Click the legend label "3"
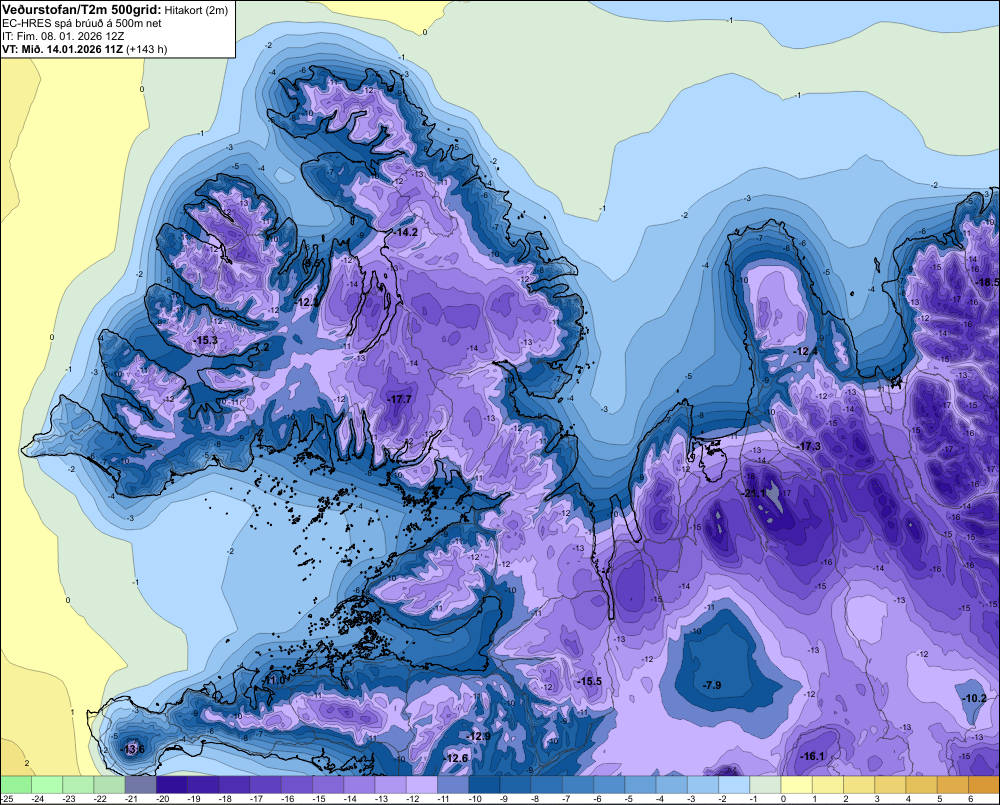This screenshot has height=805, width=1000. tap(877, 799)
